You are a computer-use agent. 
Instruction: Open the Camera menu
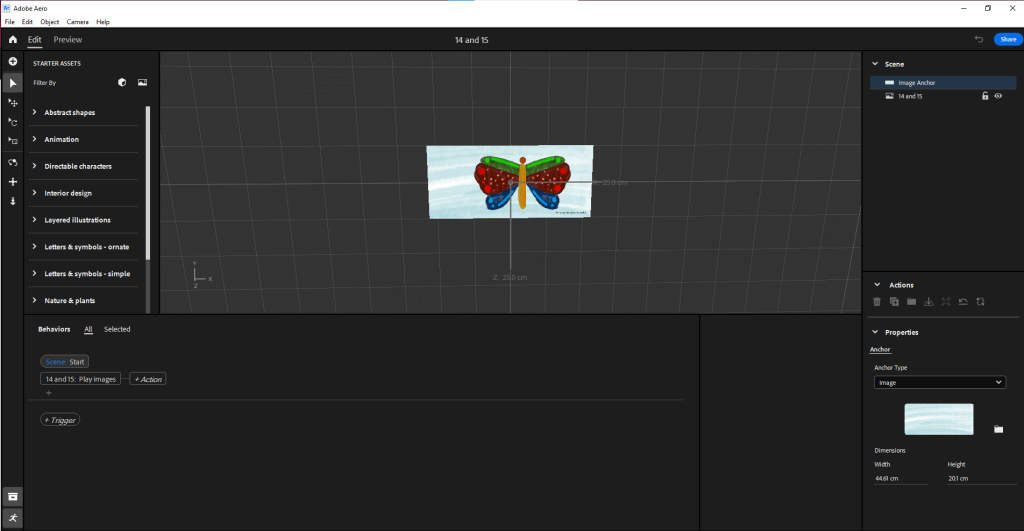point(77,21)
